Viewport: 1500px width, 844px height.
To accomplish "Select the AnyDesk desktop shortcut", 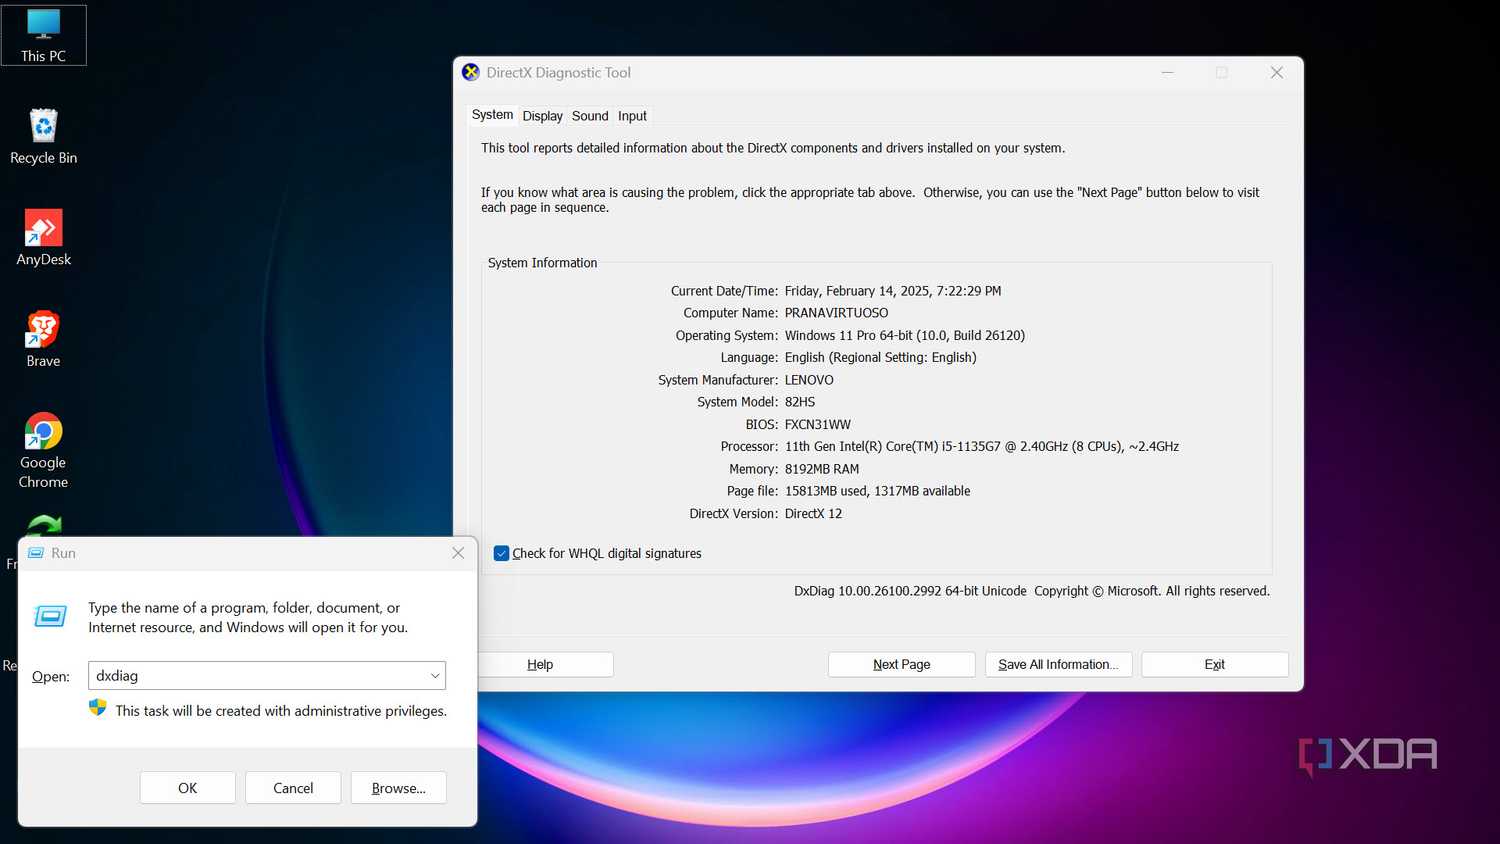I will (43, 238).
